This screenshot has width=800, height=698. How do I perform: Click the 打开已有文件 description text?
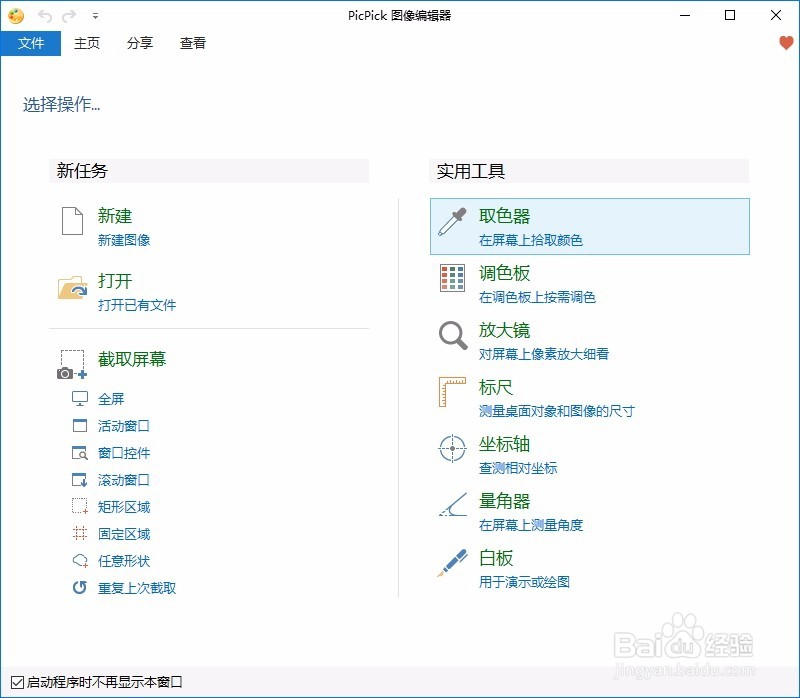(x=137, y=305)
